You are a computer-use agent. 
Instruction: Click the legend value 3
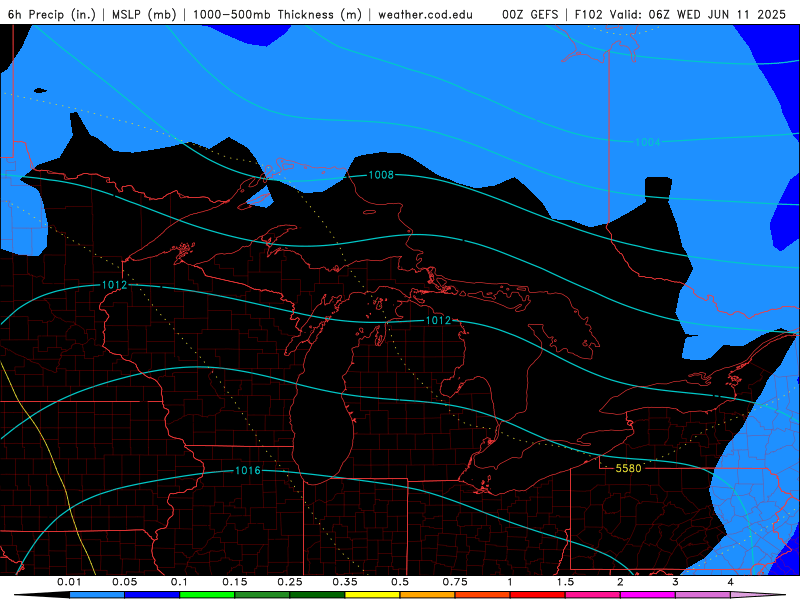[x=675, y=582]
